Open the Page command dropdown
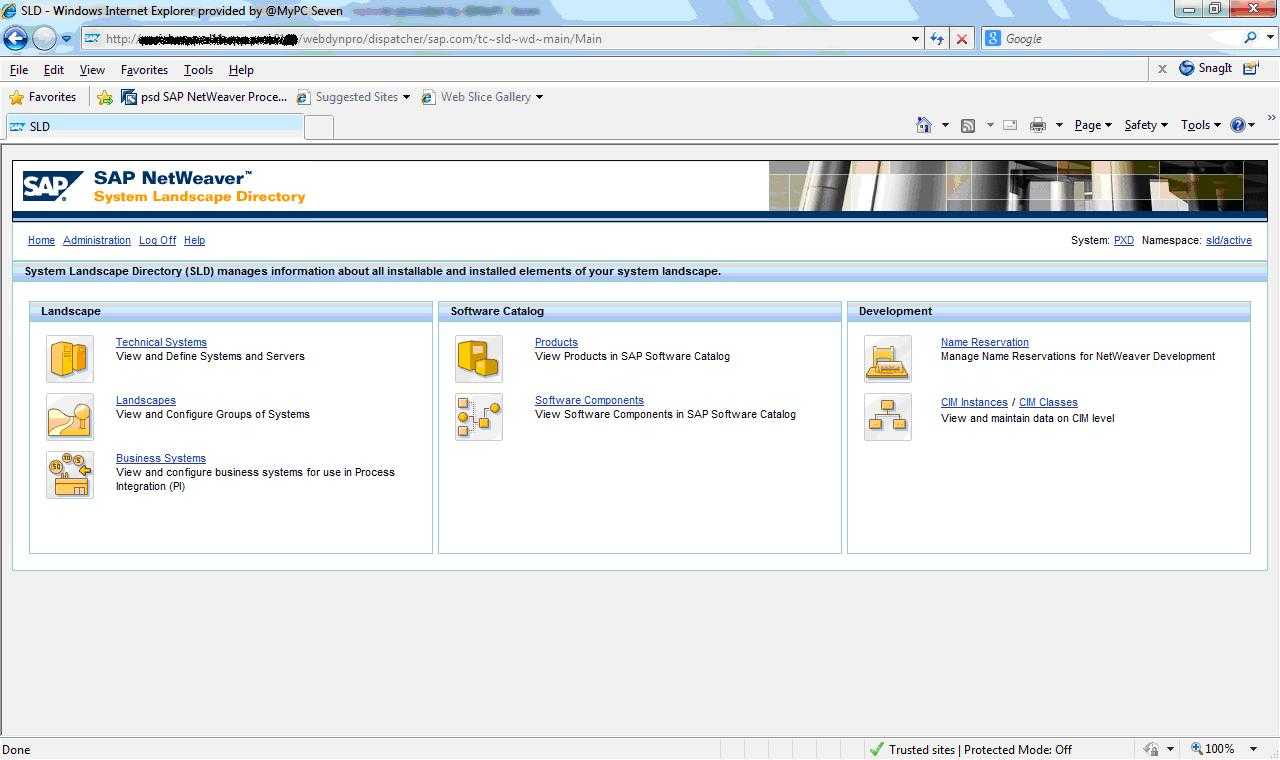1280x760 pixels. pyautogui.click(x=1093, y=125)
